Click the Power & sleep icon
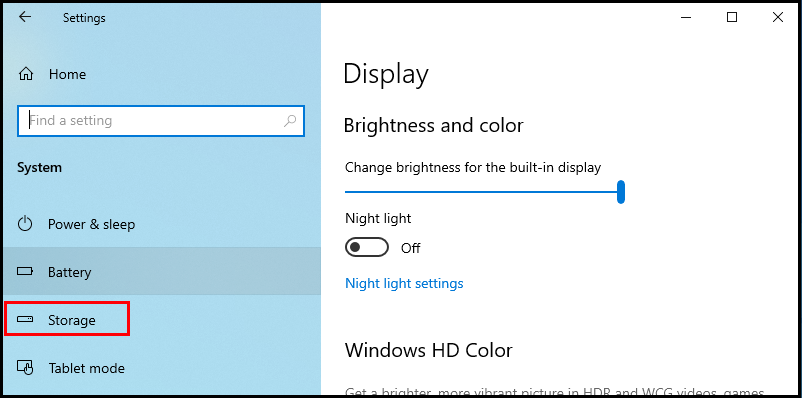 25,224
